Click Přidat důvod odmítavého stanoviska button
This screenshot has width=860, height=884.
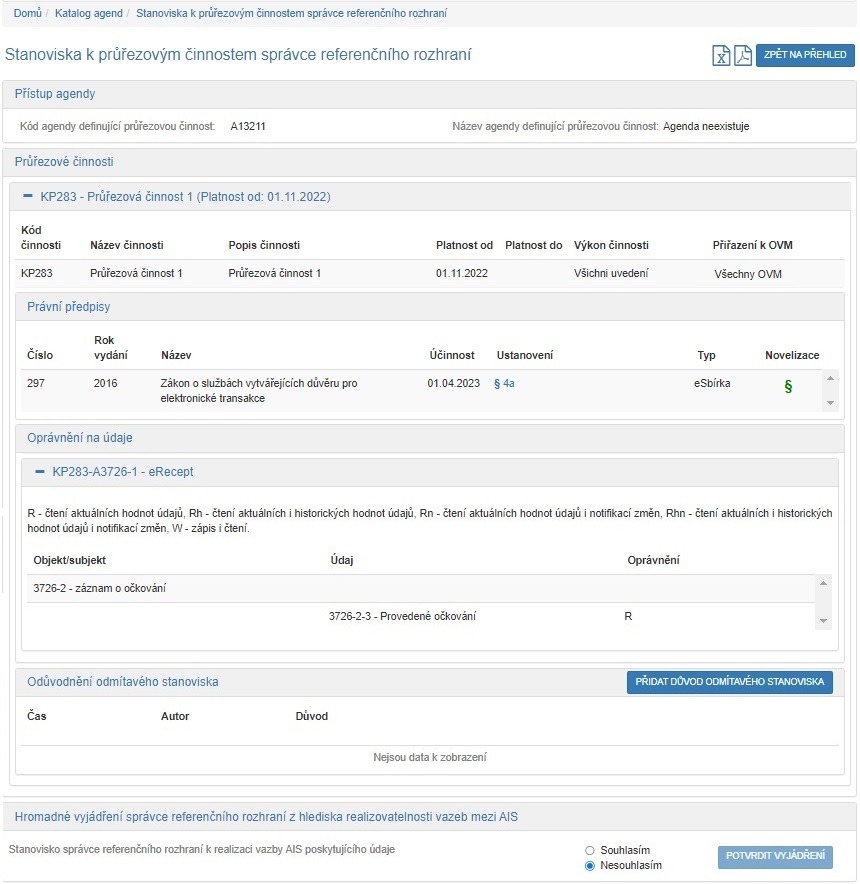(729, 682)
